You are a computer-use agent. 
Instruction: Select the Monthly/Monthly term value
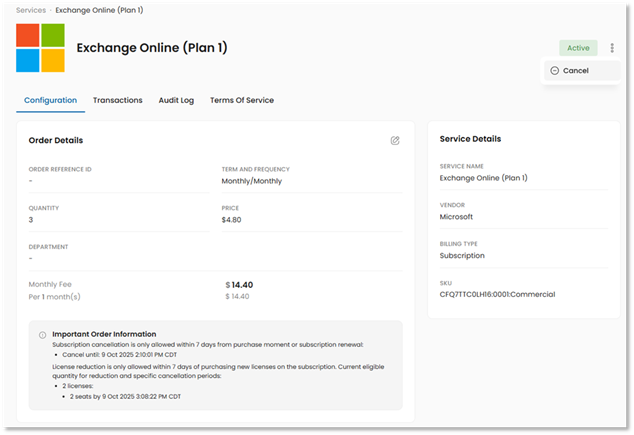(251, 181)
